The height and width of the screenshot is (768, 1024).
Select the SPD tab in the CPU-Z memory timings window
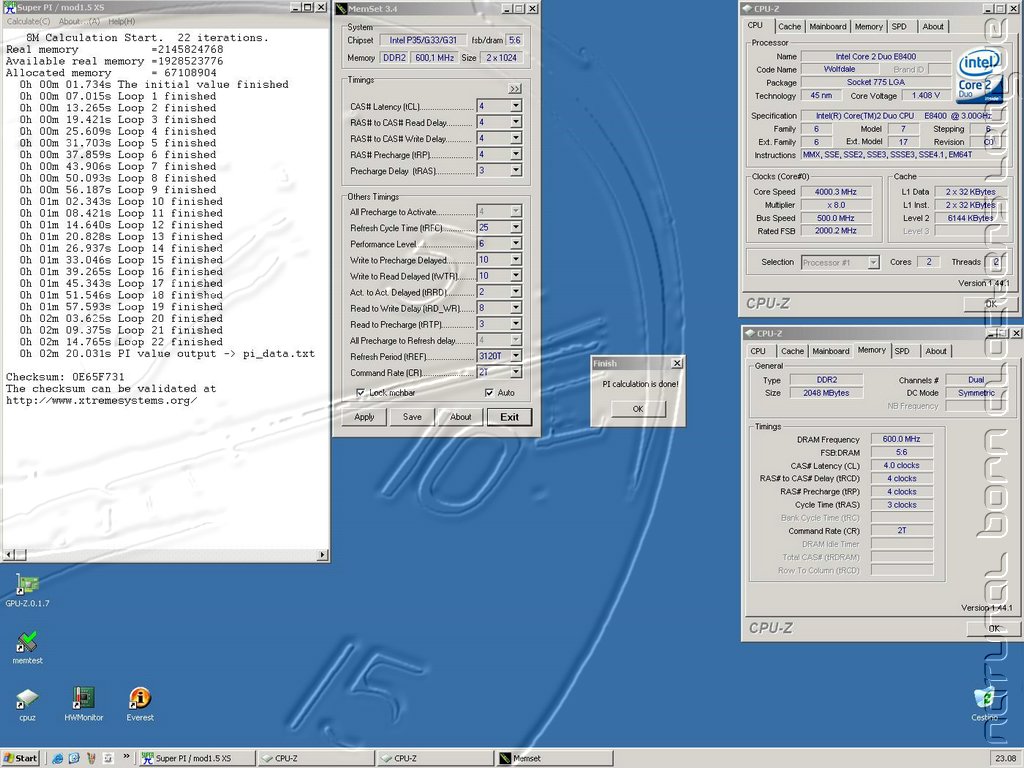902,351
